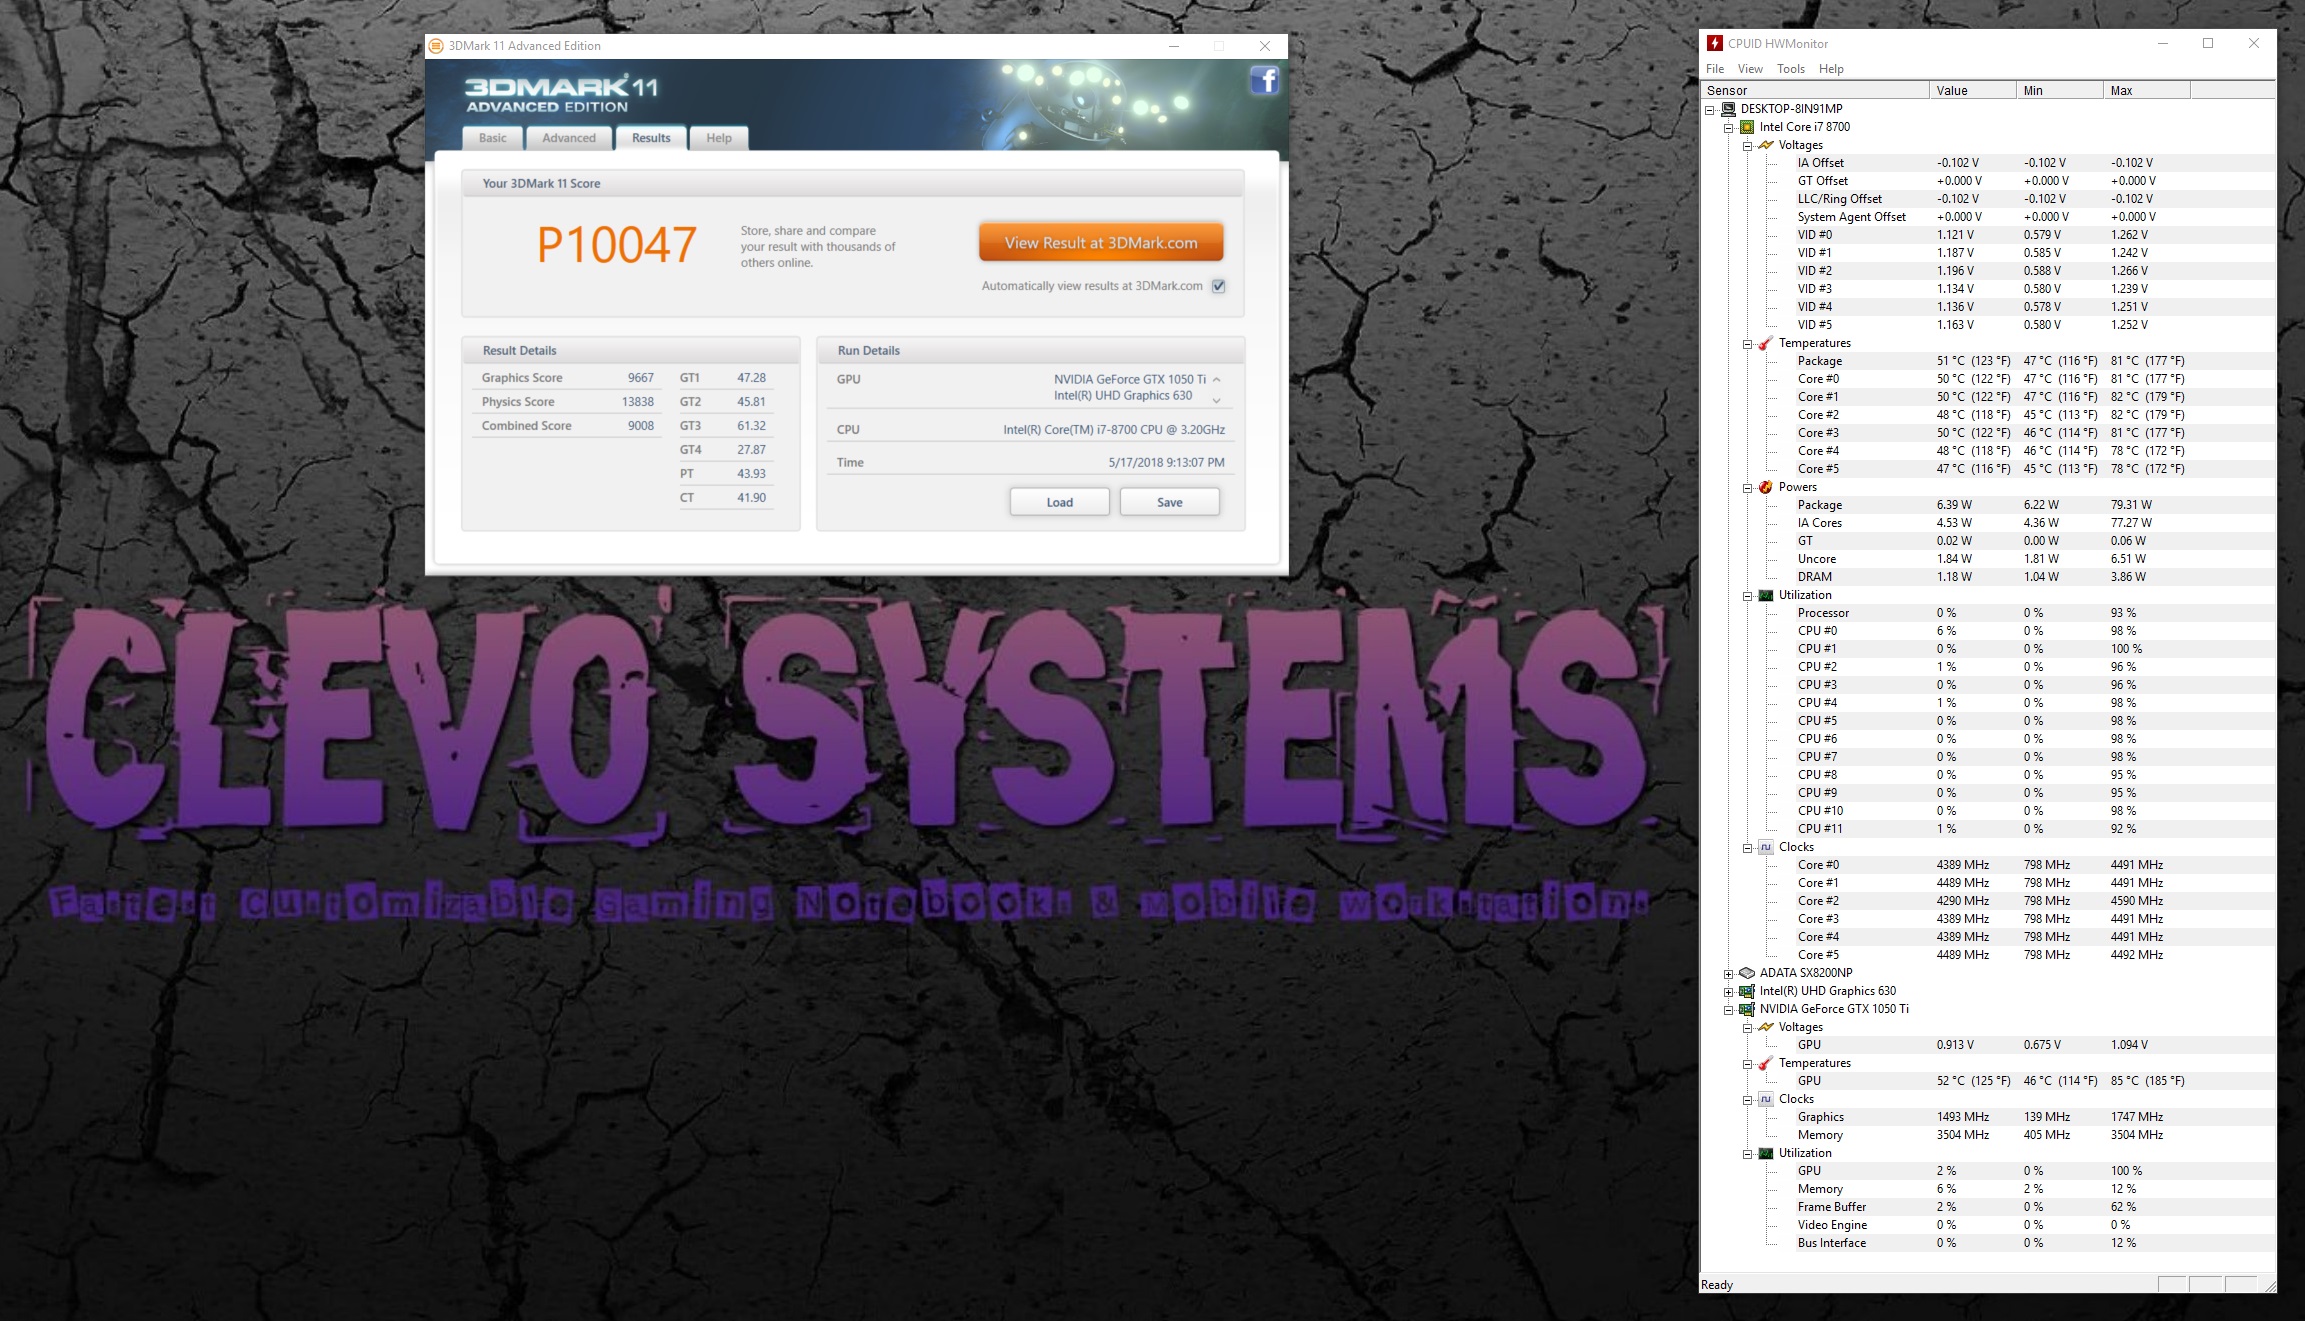Collapse the Intel Core i7 8700 node
This screenshot has width=2305, height=1321.
(1728, 128)
